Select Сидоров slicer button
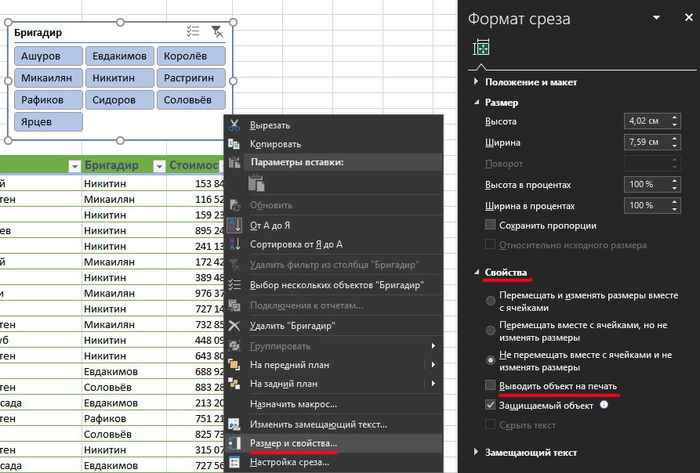This screenshot has height=473, width=700. [120, 100]
